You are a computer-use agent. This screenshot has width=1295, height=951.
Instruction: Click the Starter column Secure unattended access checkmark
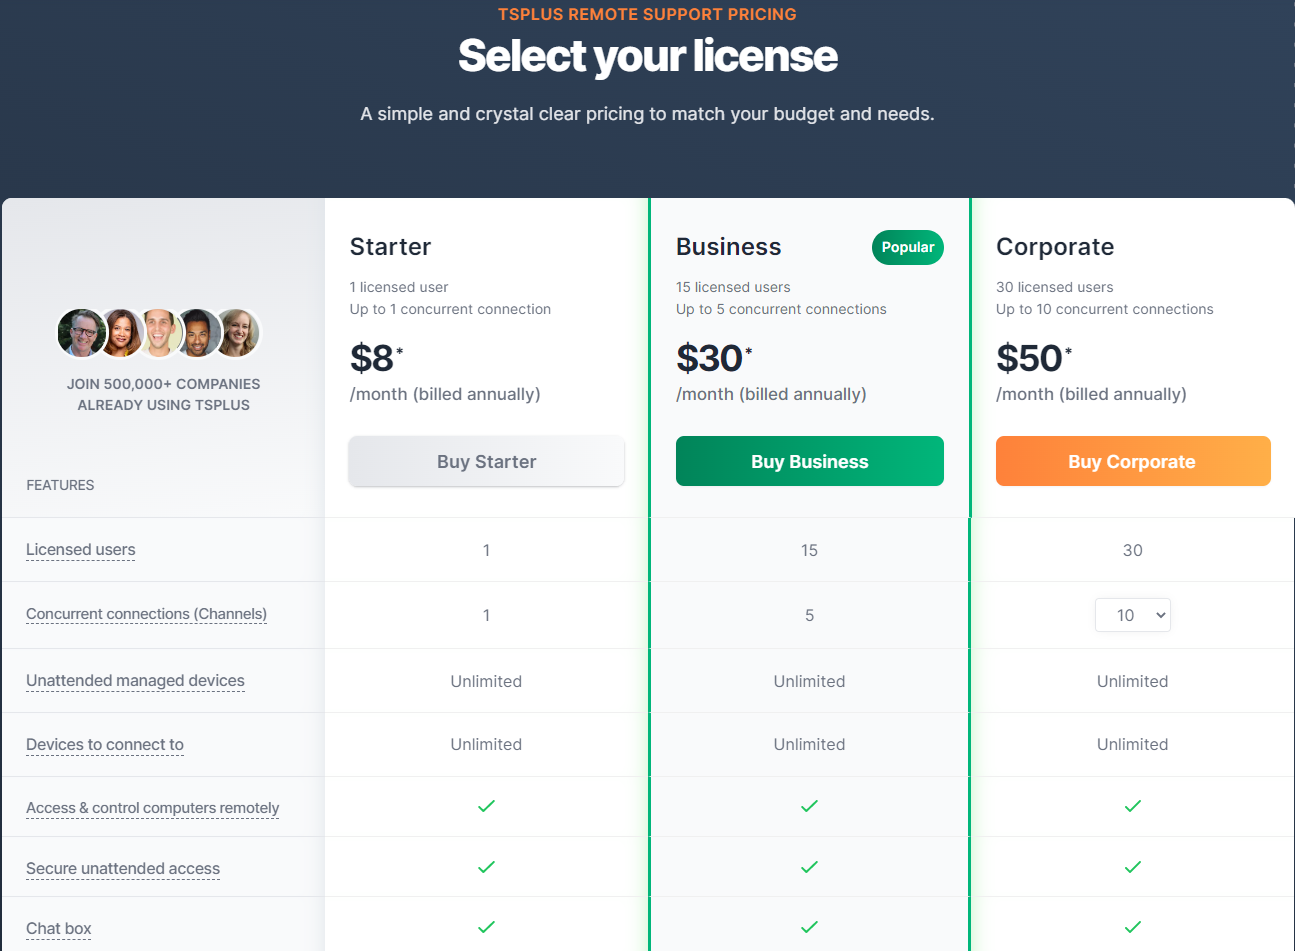pos(486,867)
